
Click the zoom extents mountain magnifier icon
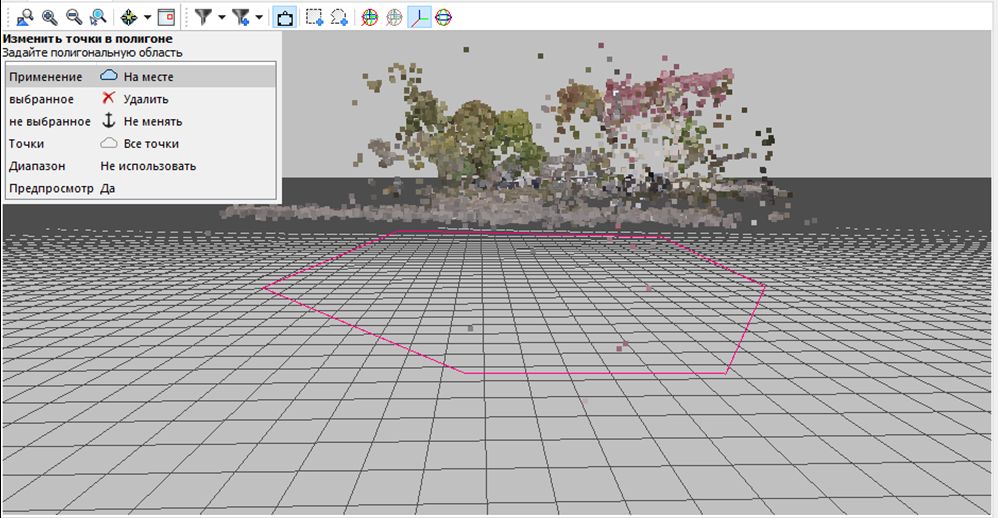click(x=26, y=17)
